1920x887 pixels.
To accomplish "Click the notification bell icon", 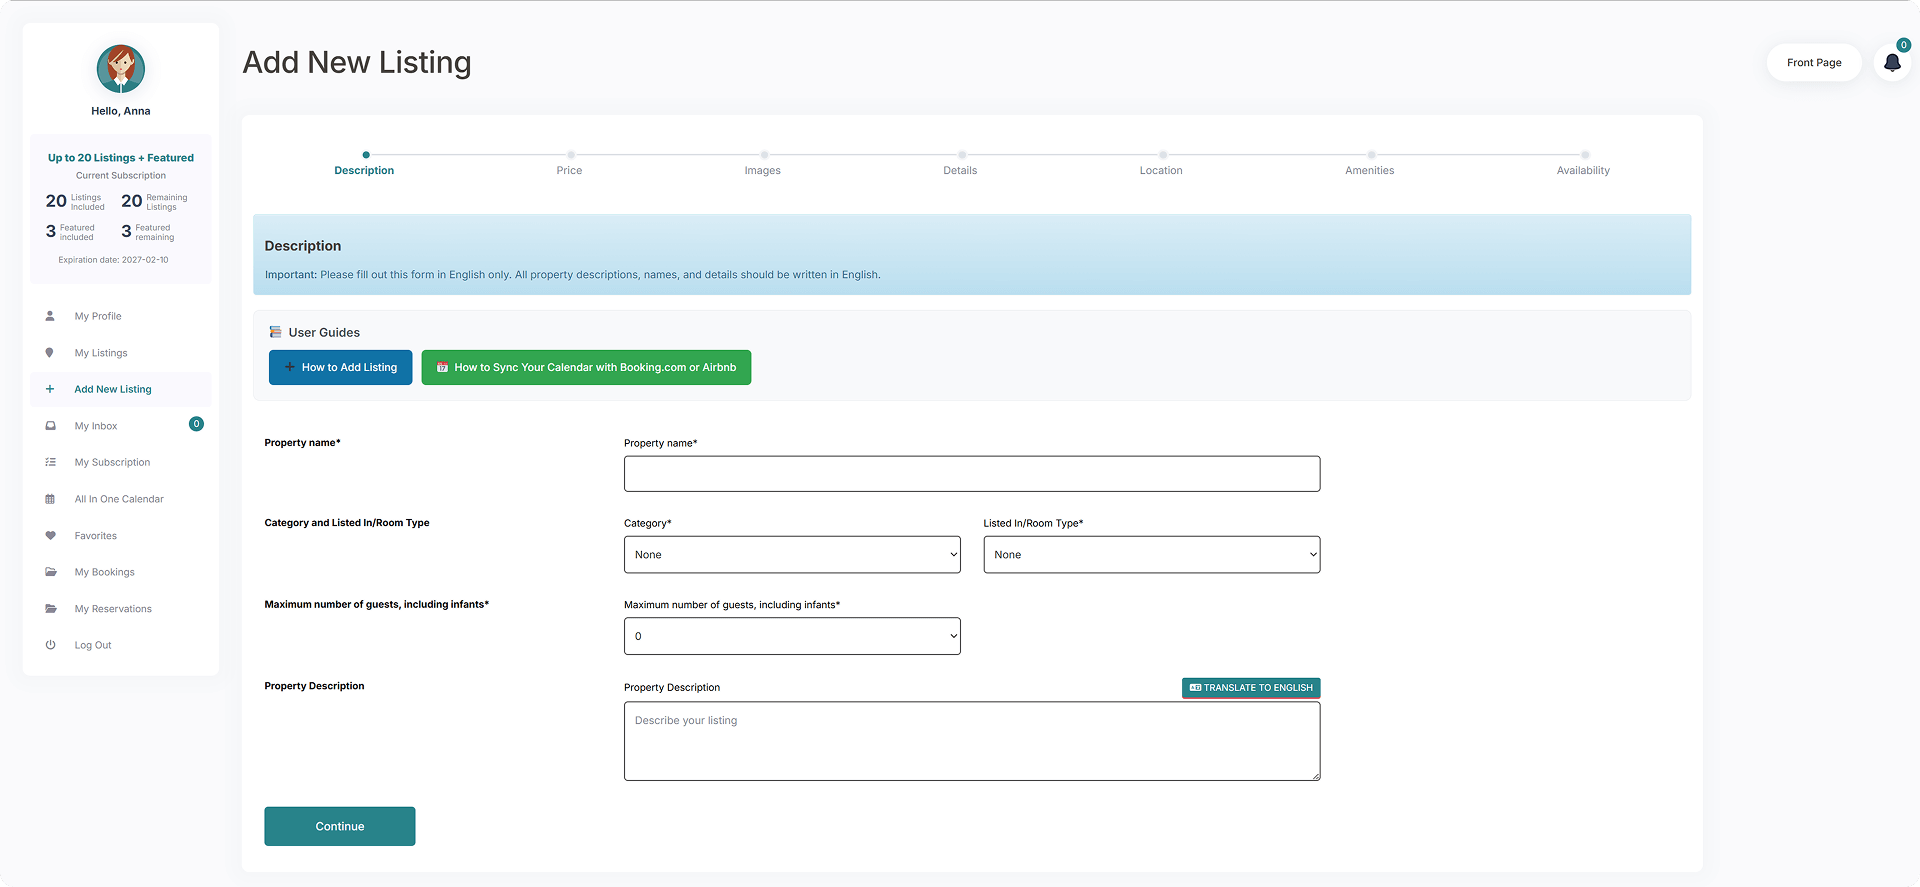I will coord(1891,63).
